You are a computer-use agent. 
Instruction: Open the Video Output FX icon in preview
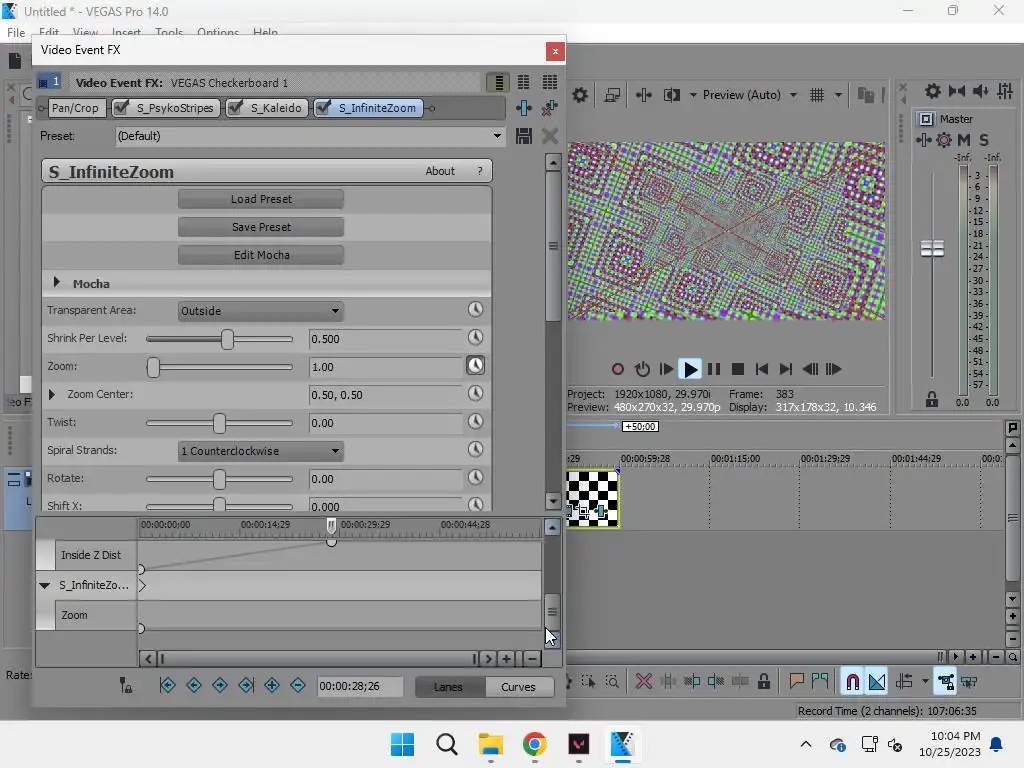tap(644, 95)
